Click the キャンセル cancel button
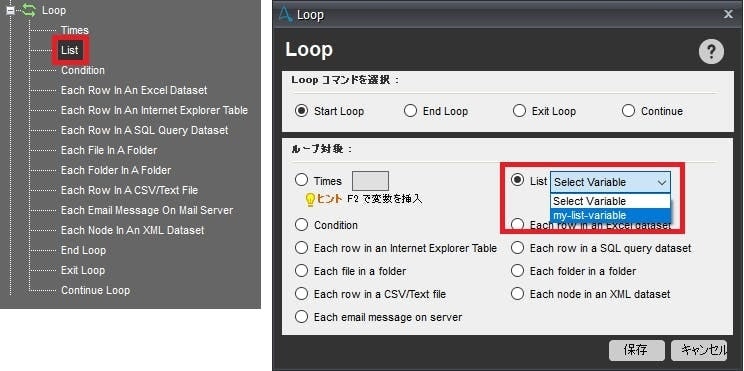This screenshot has width=744, height=371. [699, 350]
